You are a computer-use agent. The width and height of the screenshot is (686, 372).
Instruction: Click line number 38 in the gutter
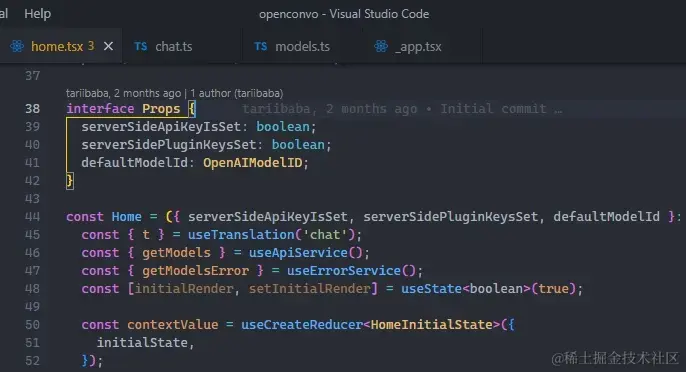point(32,109)
